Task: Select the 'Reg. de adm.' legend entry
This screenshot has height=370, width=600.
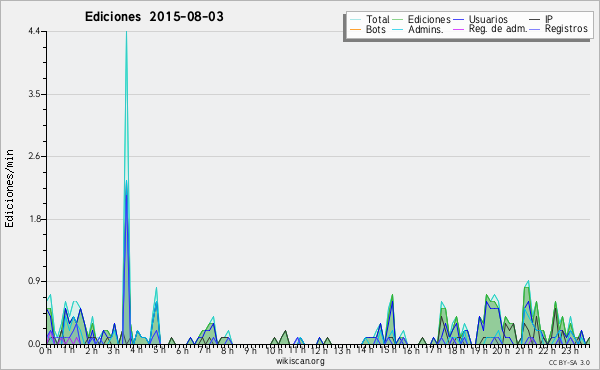Action: tap(490, 29)
